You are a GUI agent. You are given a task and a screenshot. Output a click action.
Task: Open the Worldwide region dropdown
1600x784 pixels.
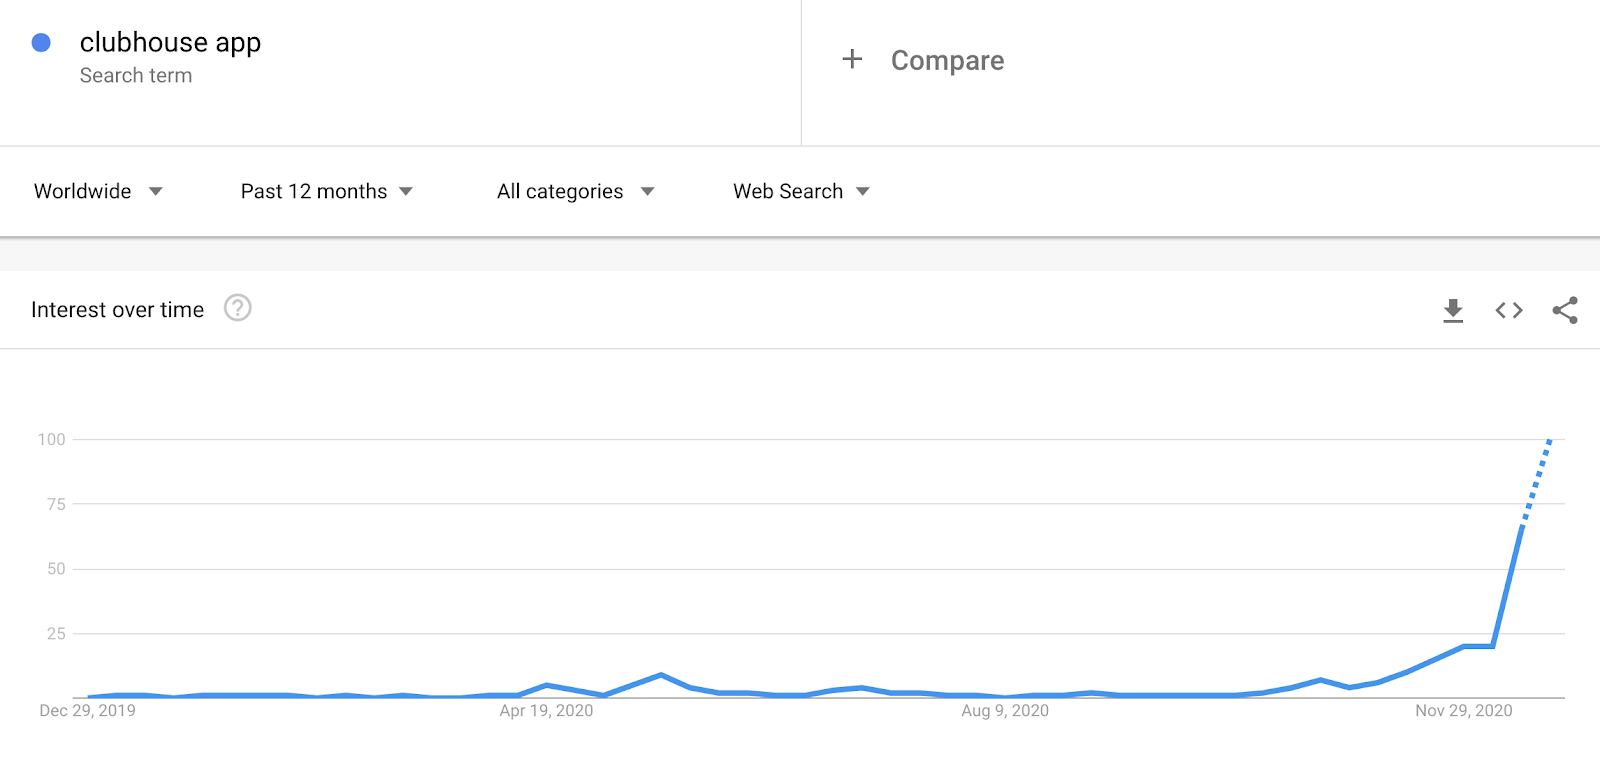98,191
